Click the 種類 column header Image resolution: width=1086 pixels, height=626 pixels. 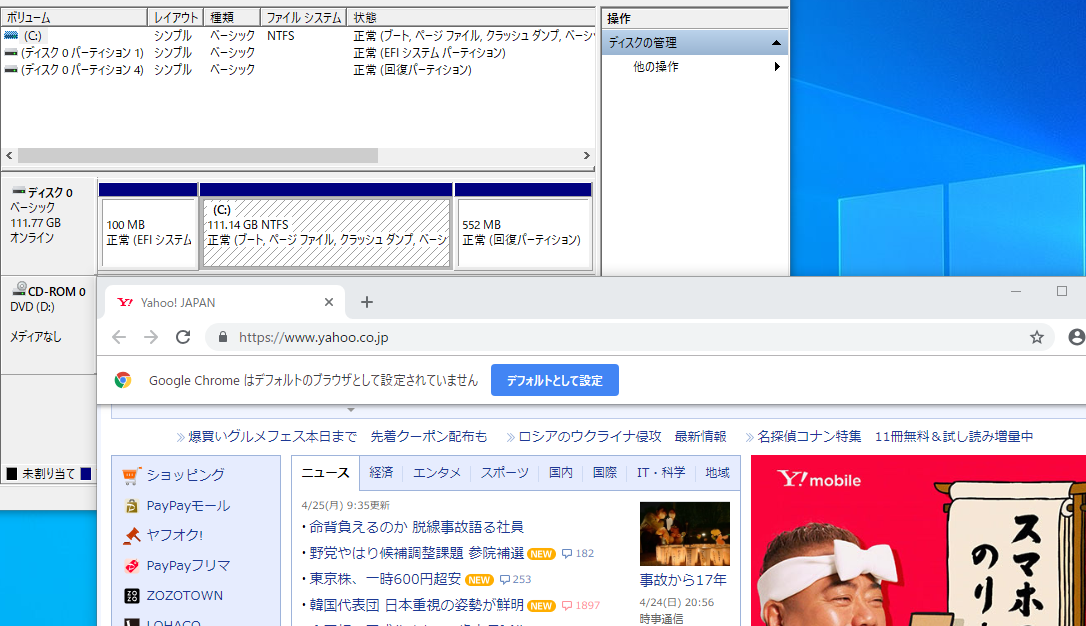click(233, 17)
